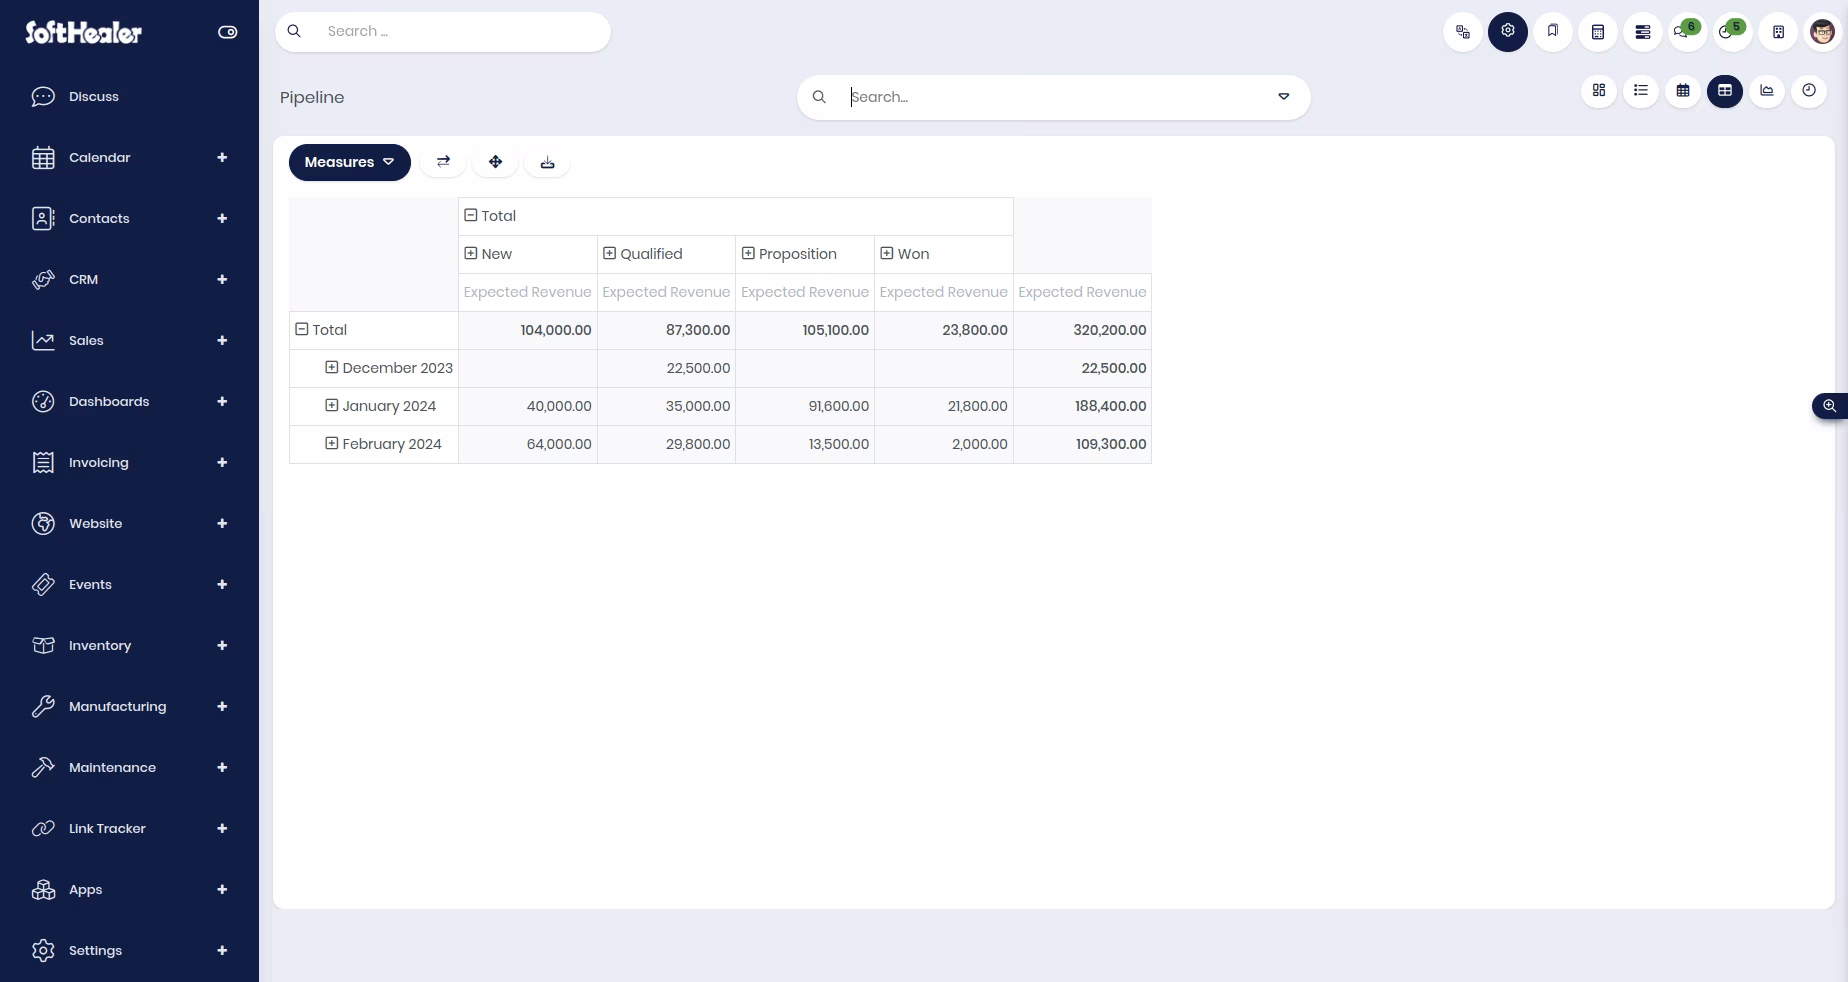Switch to Graph view
The width and height of the screenshot is (1848, 982).
[1767, 91]
